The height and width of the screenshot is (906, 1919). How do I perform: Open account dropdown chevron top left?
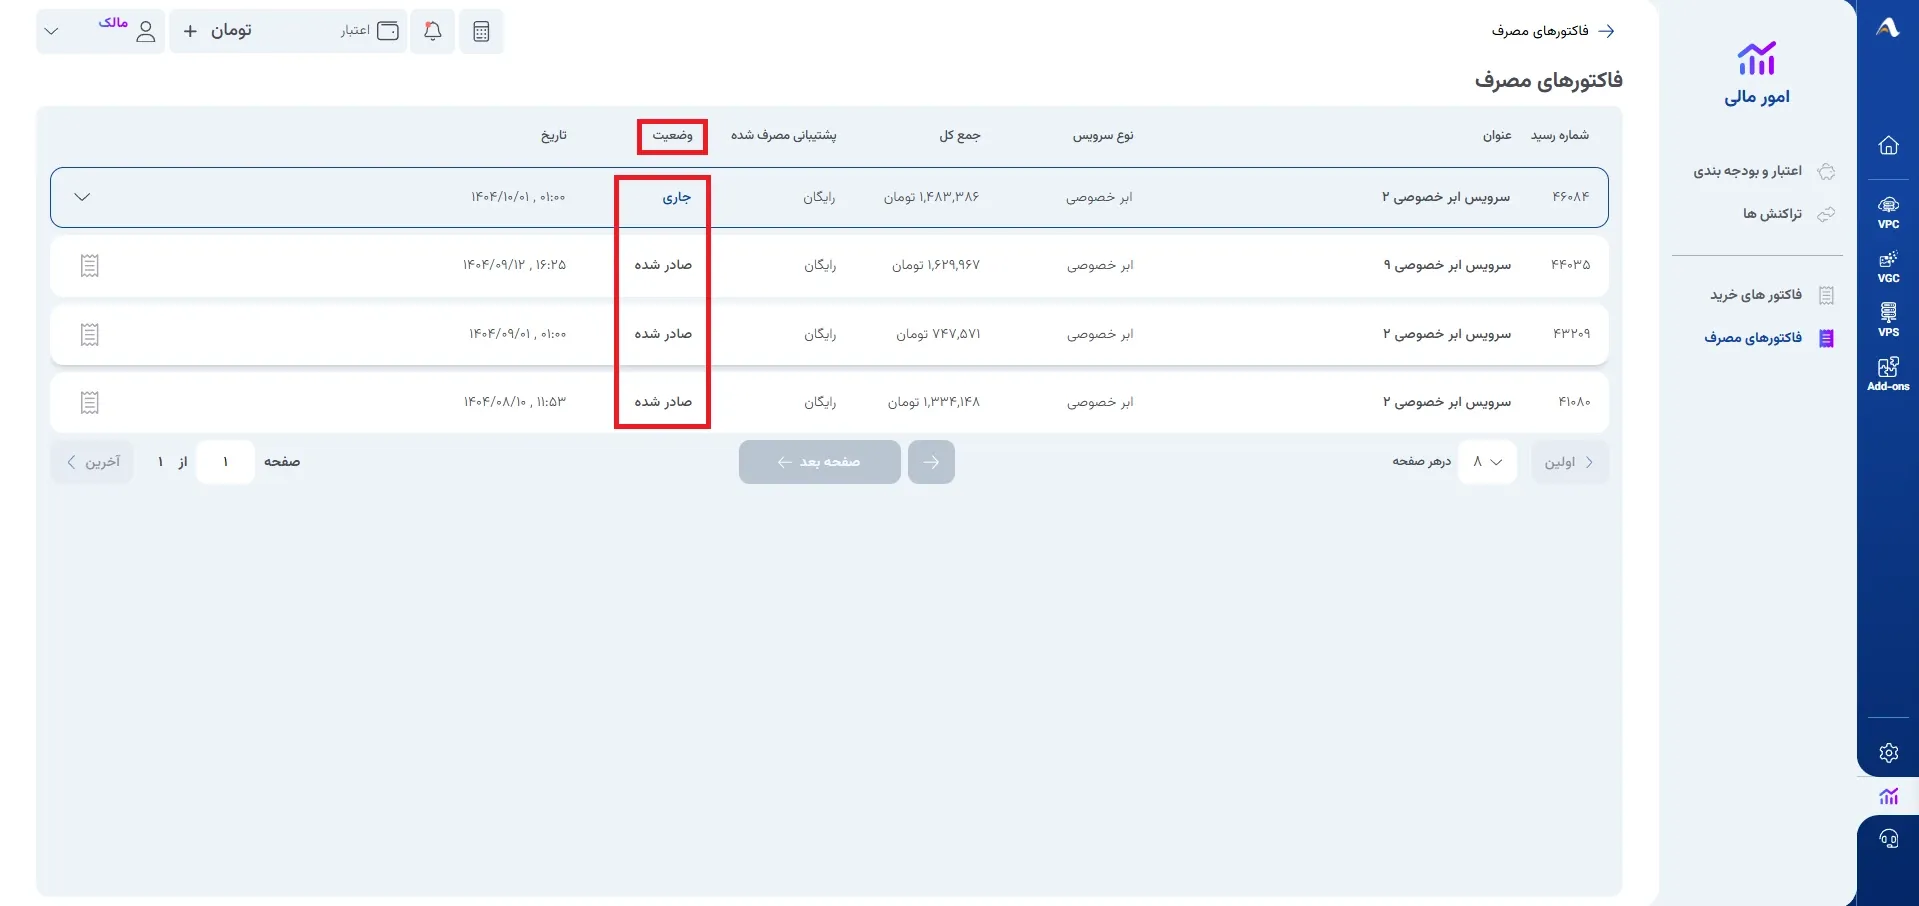pyautogui.click(x=52, y=31)
